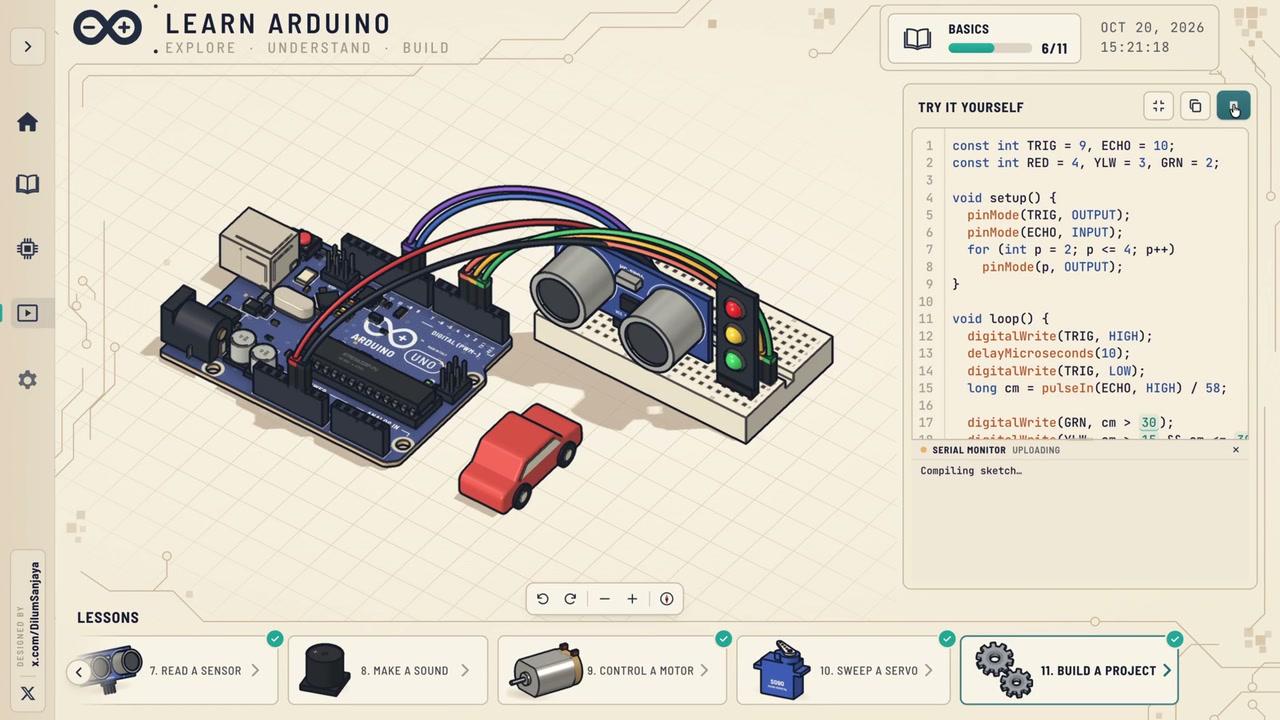Viewport: 1280px width, 720px height.
Task: Click the UPLOADING status label
Action: coord(1036,450)
